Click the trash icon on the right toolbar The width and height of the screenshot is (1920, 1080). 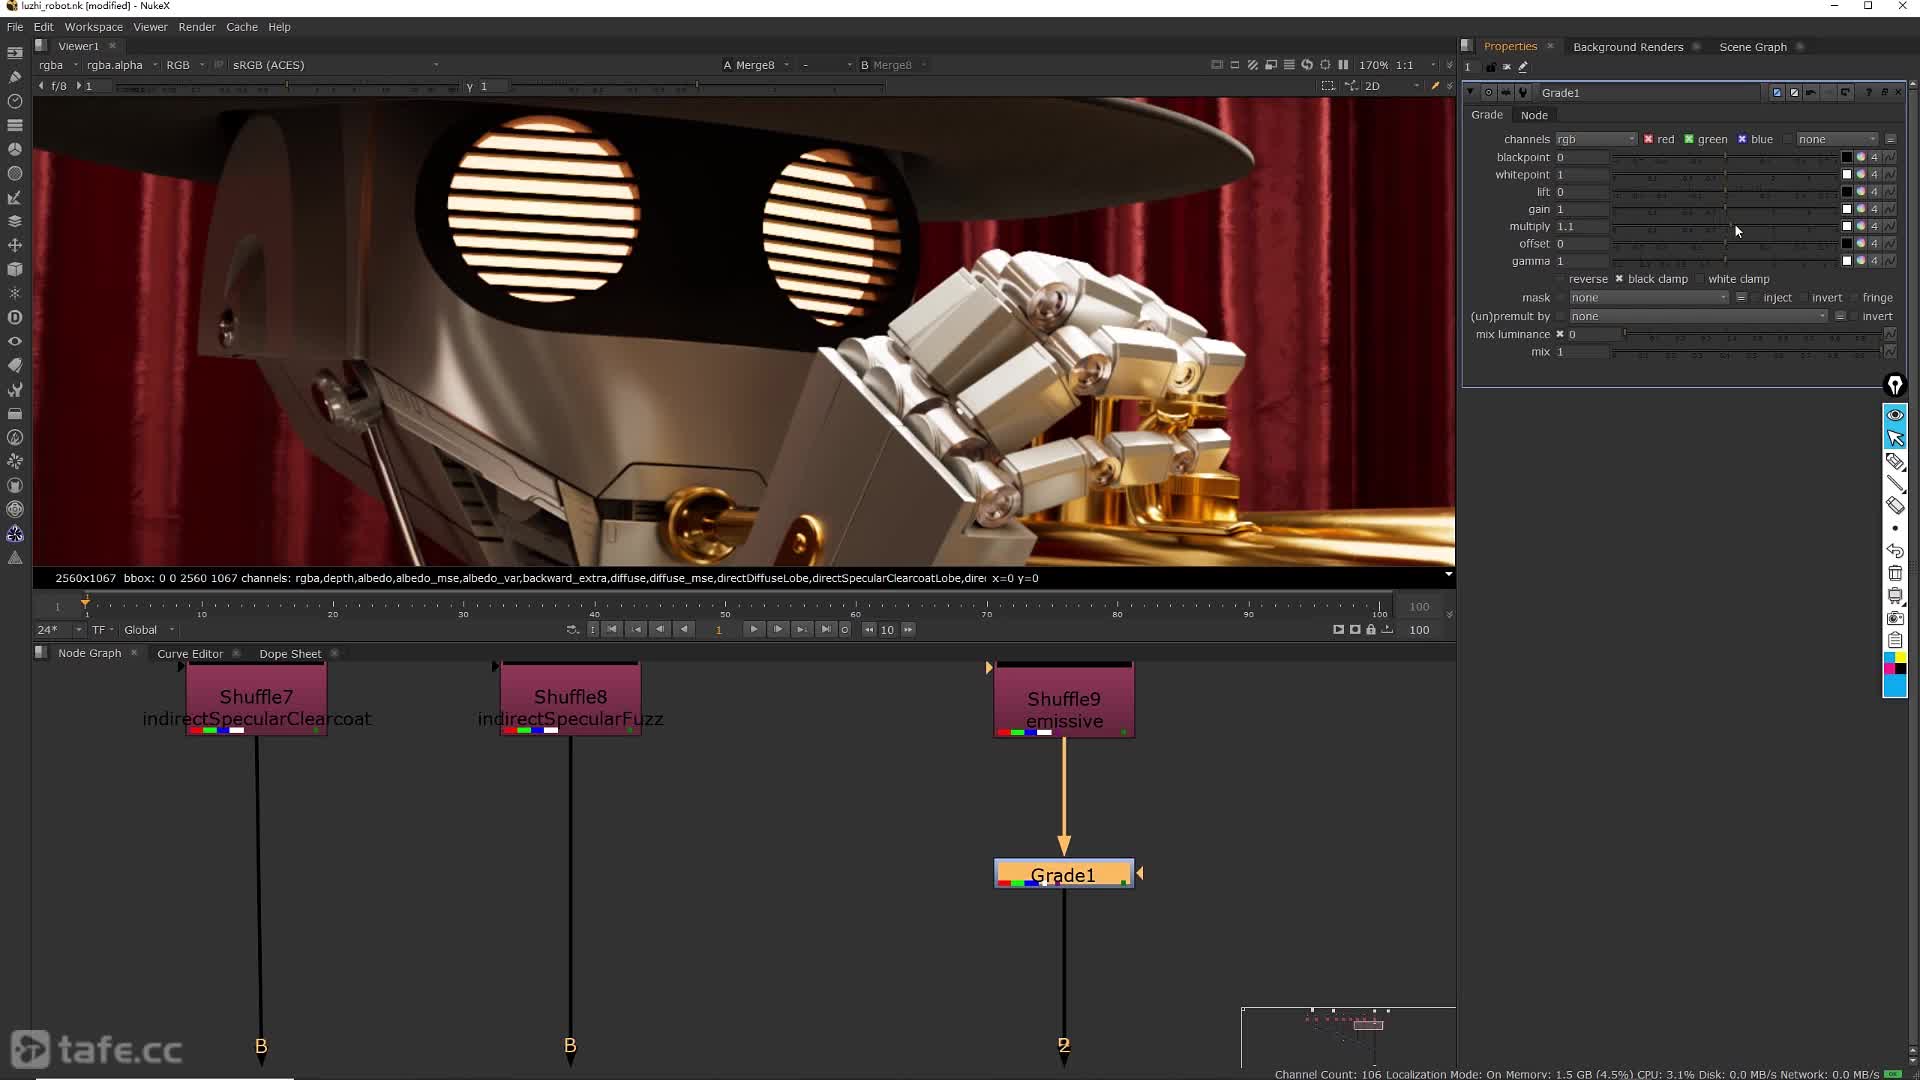(1895, 573)
